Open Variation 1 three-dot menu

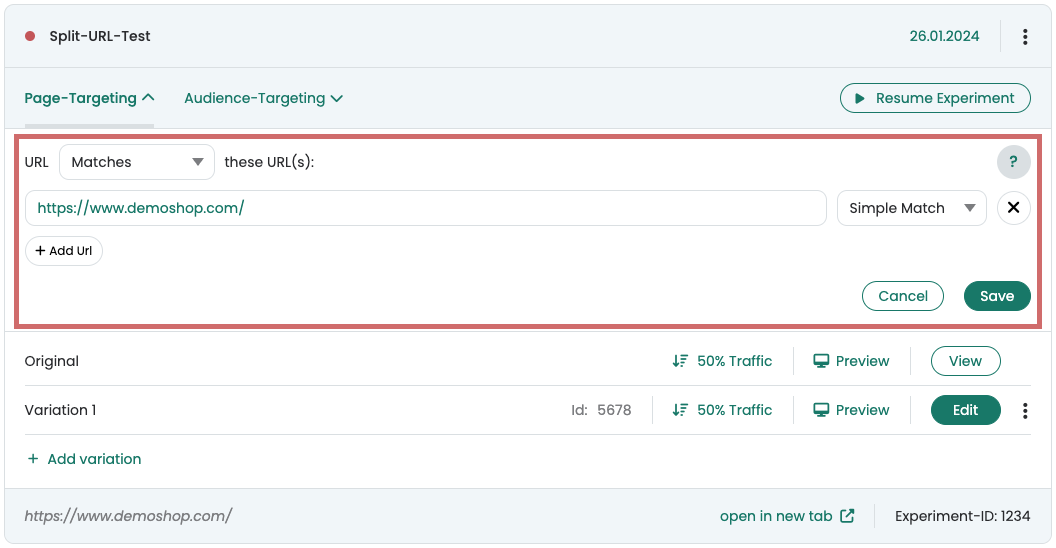coord(1025,410)
